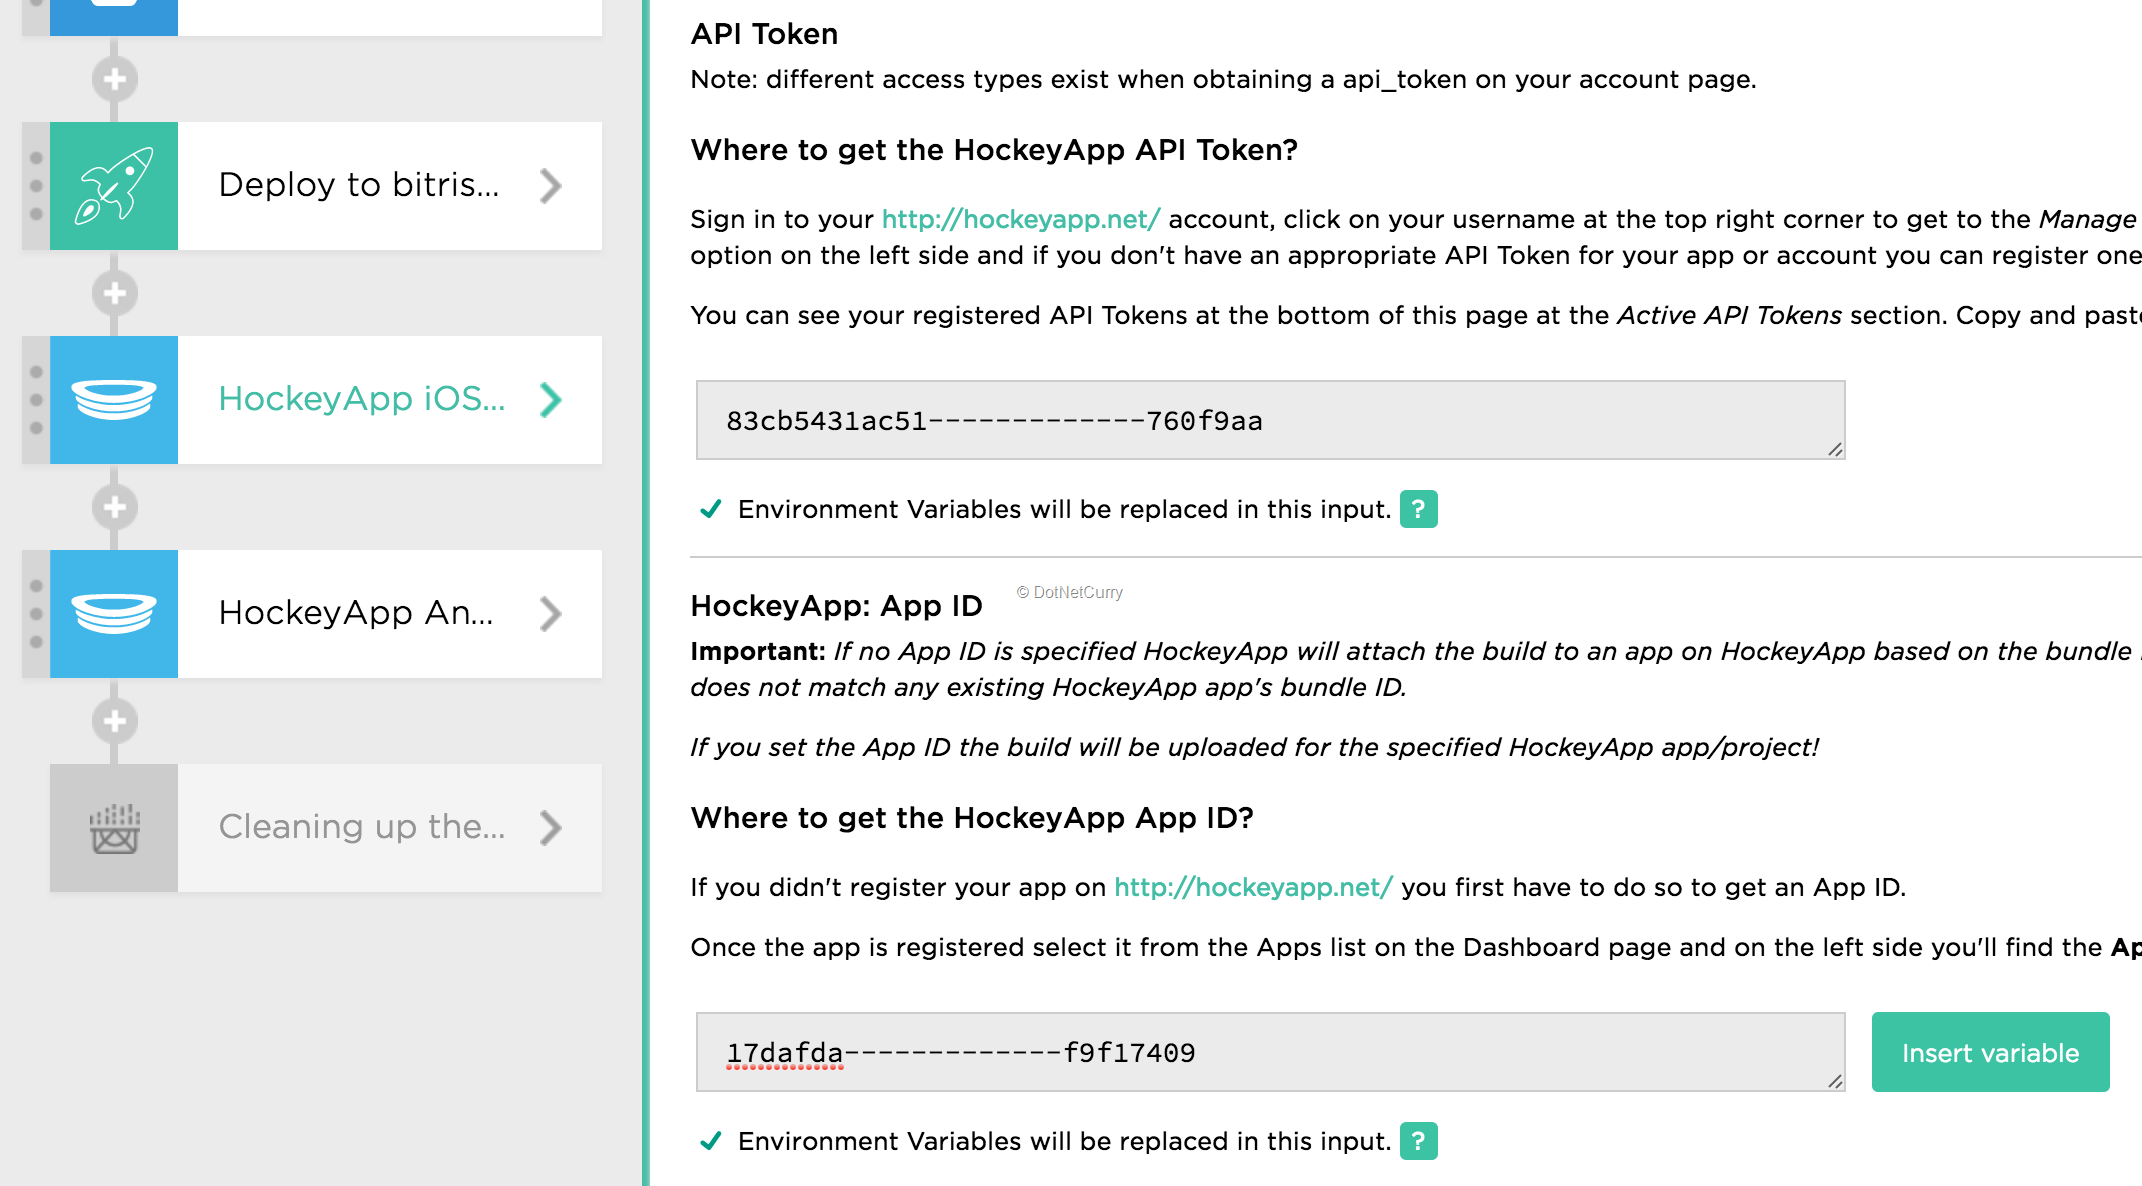
Task: Expand the Deploy to bitrise step chevron
Action: [550, 186]
